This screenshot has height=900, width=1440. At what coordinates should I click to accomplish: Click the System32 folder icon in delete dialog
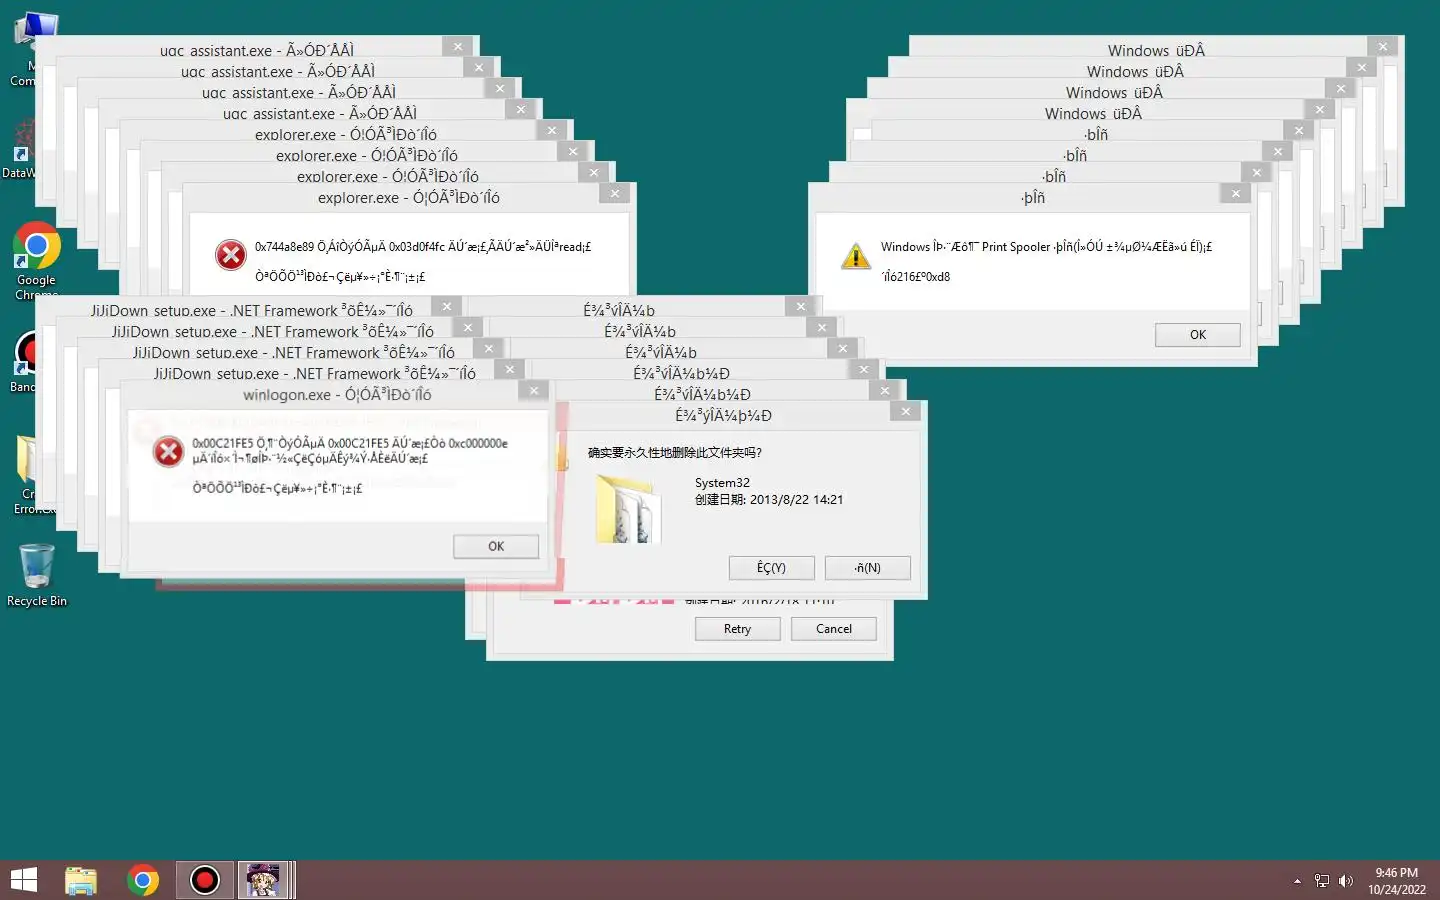628,509
